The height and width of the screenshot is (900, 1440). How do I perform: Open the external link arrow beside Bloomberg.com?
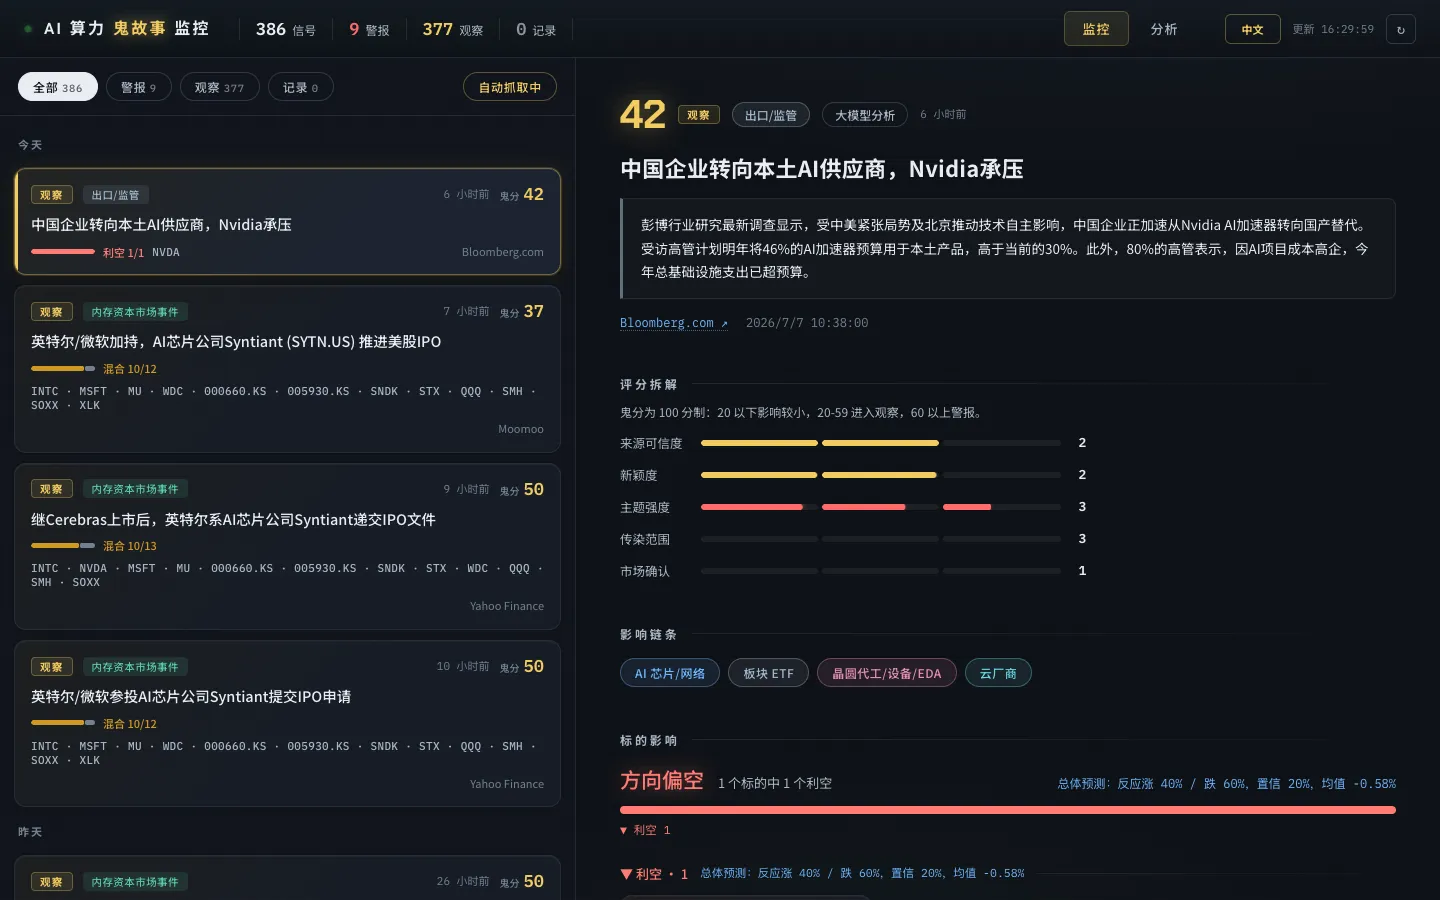725,323
